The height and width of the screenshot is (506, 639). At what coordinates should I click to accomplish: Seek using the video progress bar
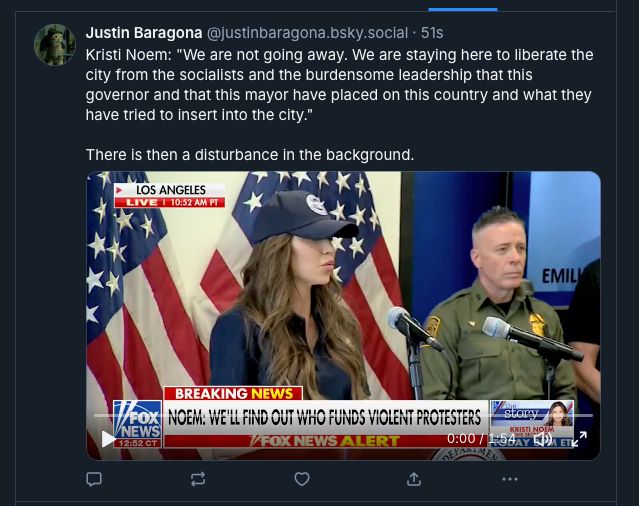click(340, 415)
